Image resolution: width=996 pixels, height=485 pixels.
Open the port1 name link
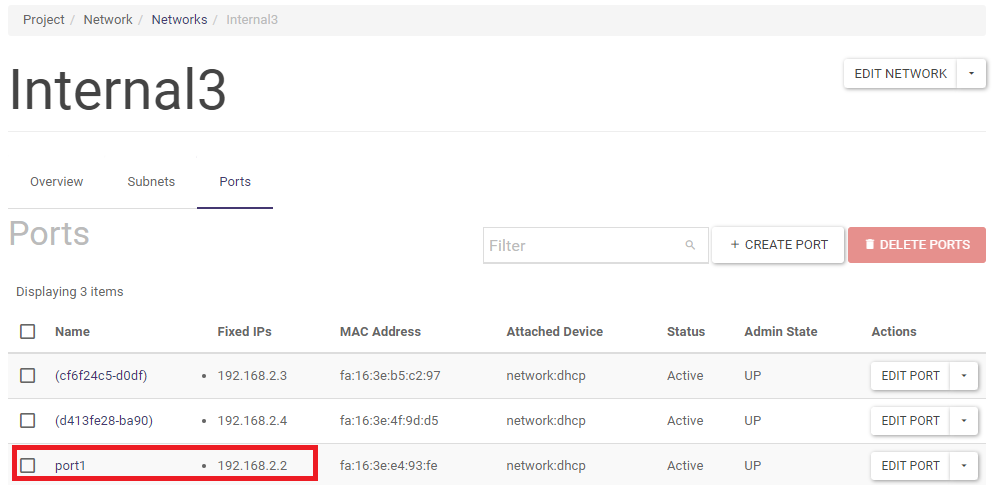click(x=70, y=465)
